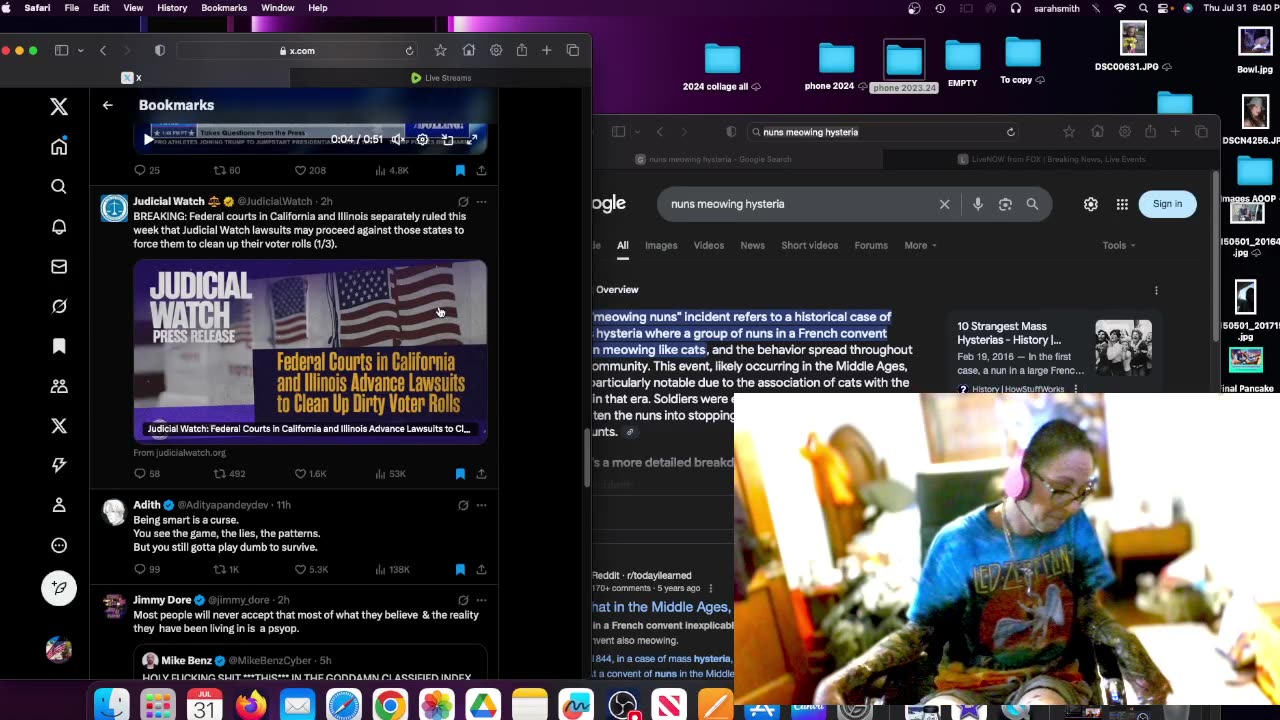Open X Messages envelope in sidebar
The width and height of the screenshot is (1280, 720).
pyautogui.click(x=59, y=267)
